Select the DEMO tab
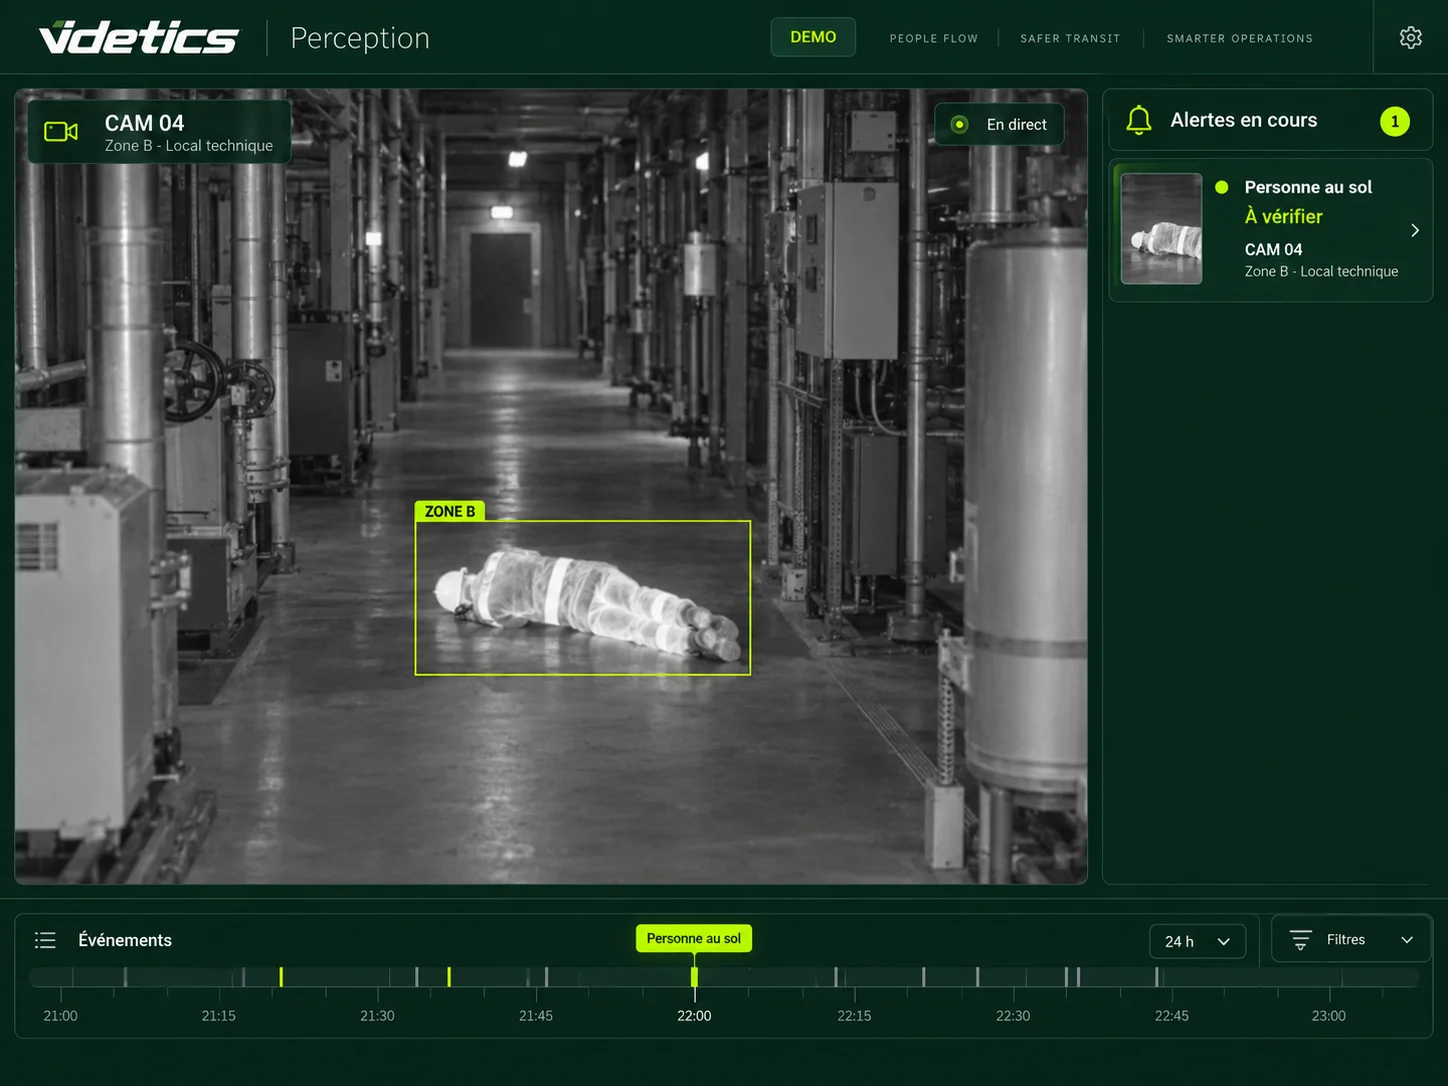Viewport: 1448px width, 1086px height. (813, 37)
